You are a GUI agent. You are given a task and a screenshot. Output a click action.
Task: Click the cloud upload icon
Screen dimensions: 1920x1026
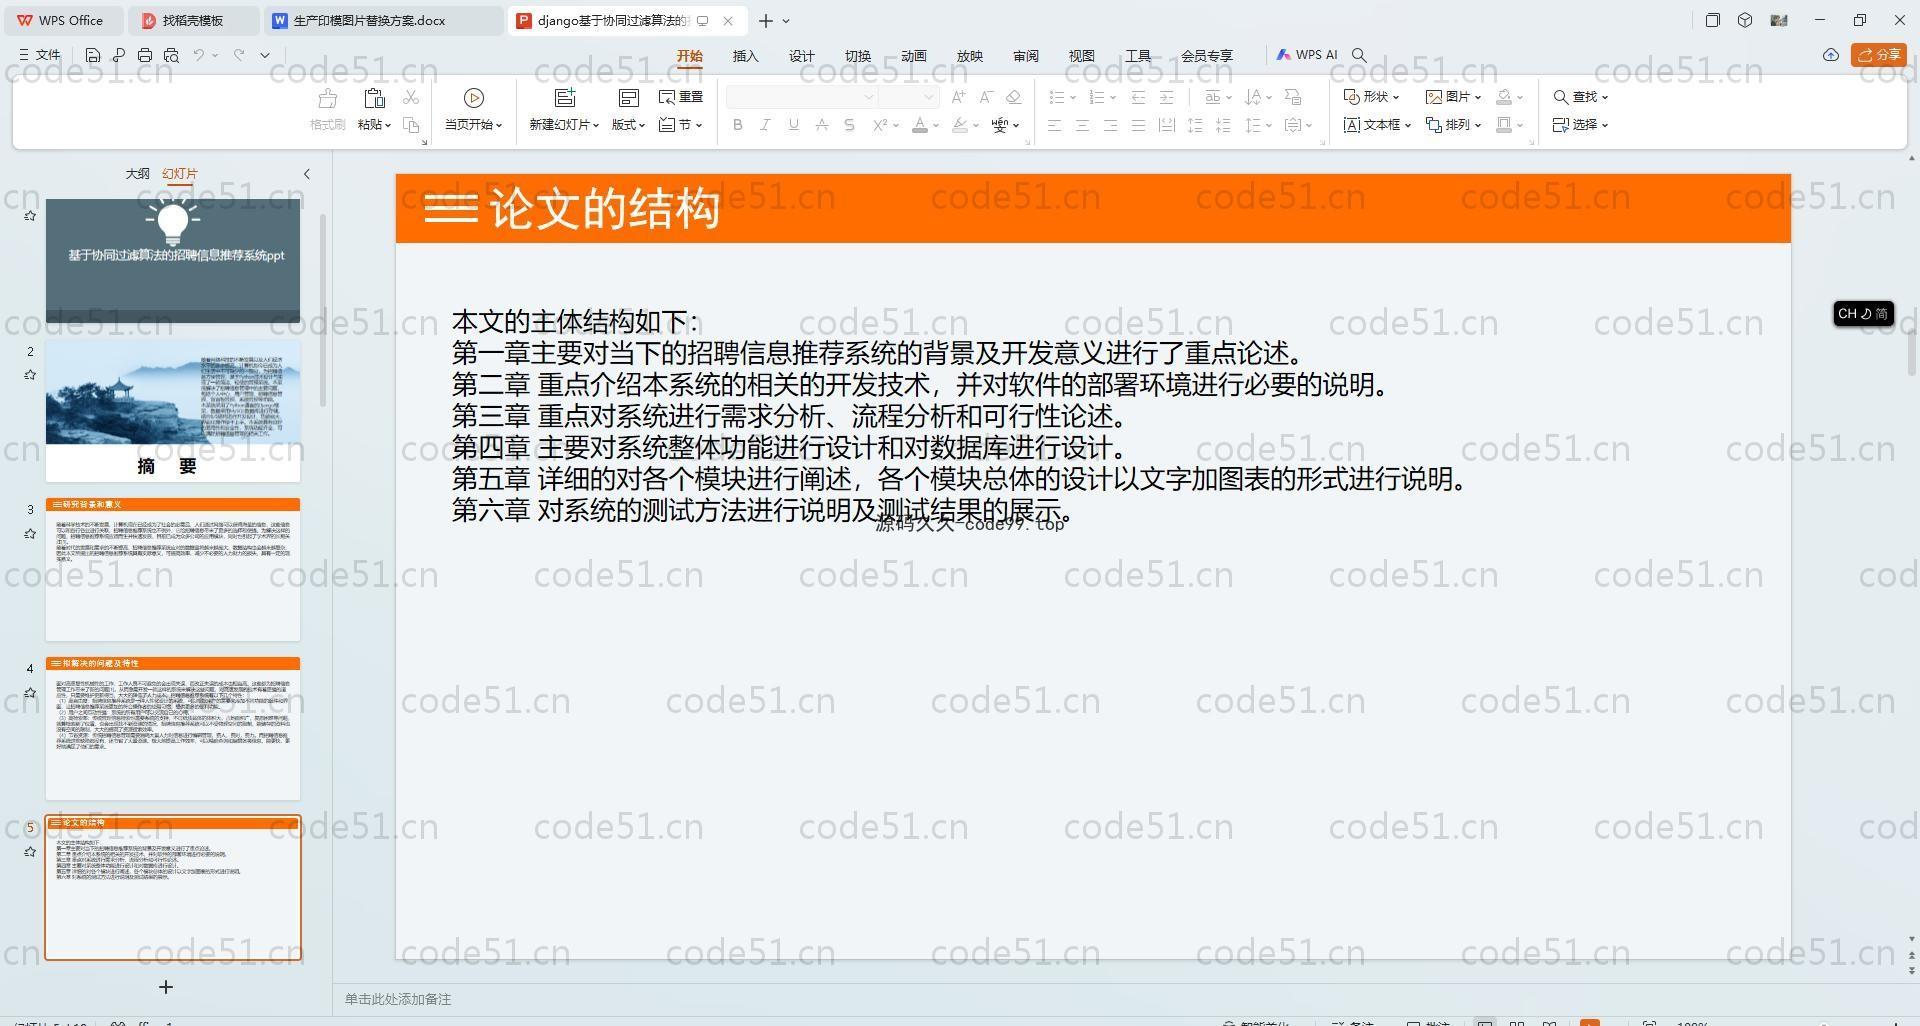[1831, 55]
